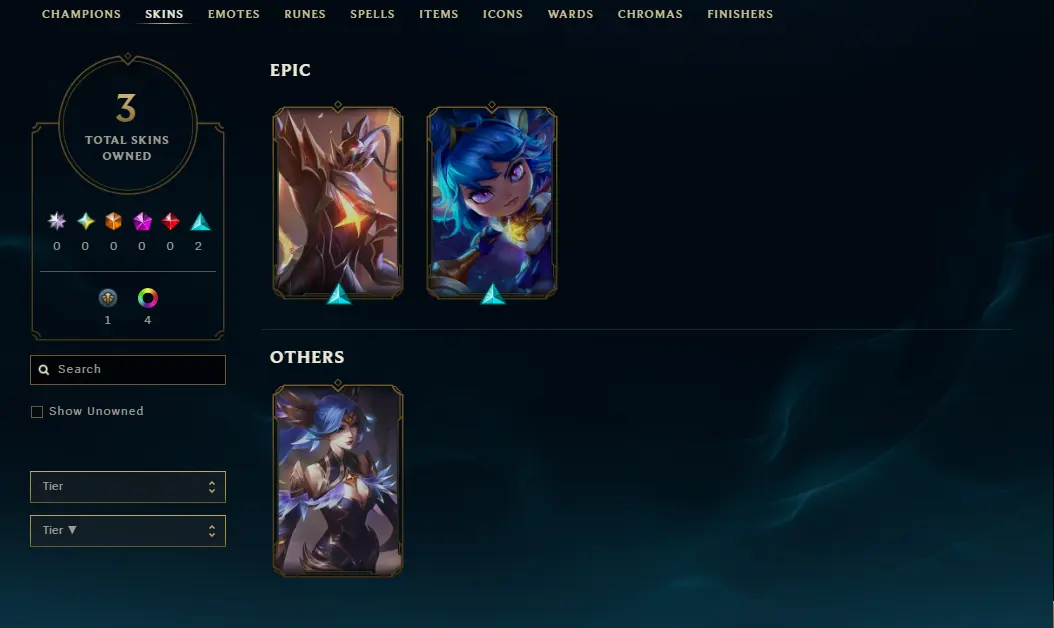Select the skin card under Others

tap(338, 481)
